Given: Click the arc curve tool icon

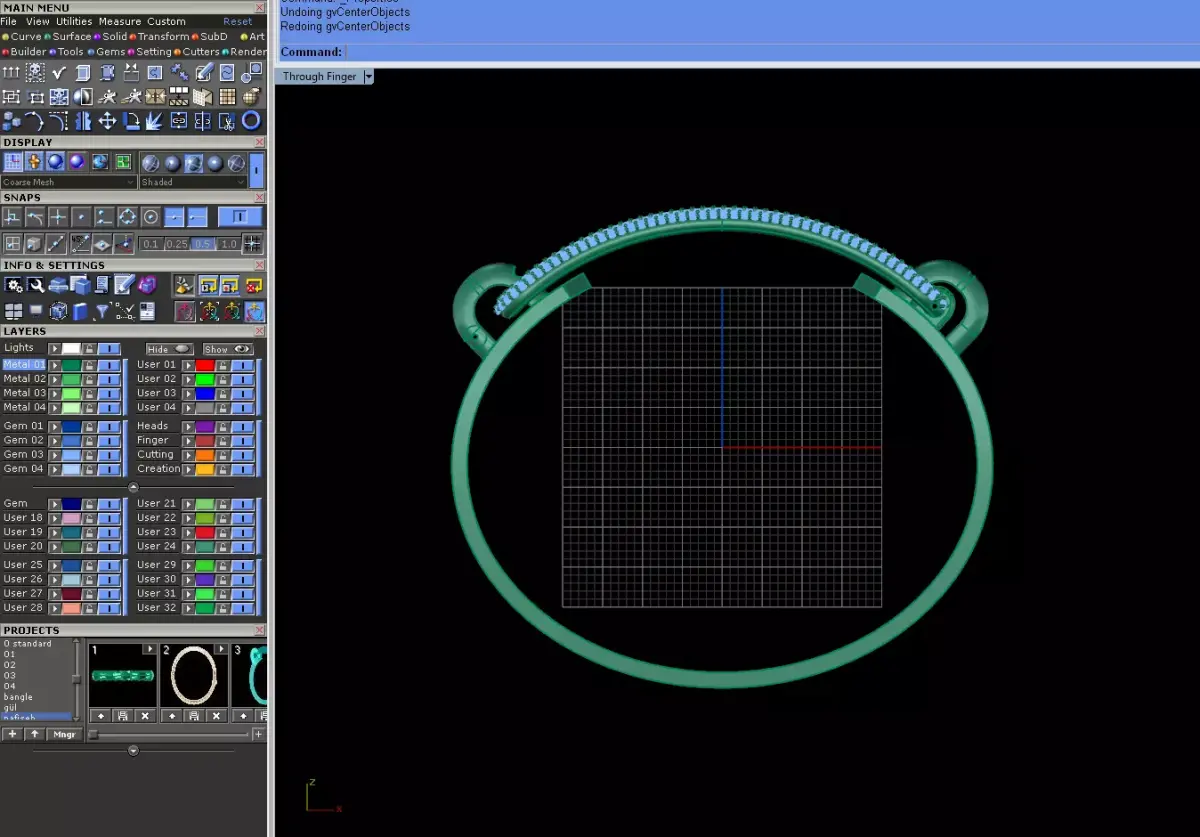Looking at the screenshot, I should (35, 121).
